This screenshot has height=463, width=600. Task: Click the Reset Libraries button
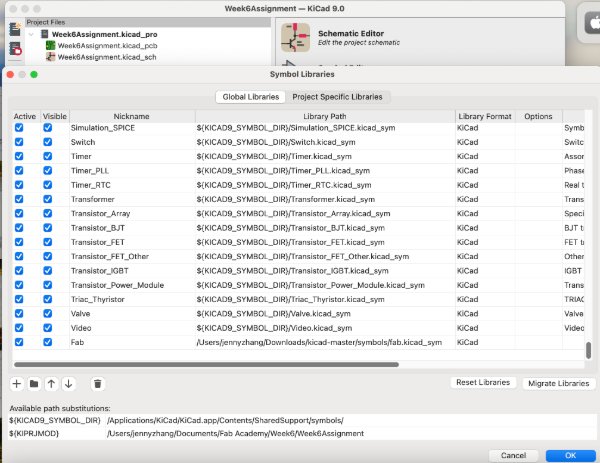[x=483, y=382]
